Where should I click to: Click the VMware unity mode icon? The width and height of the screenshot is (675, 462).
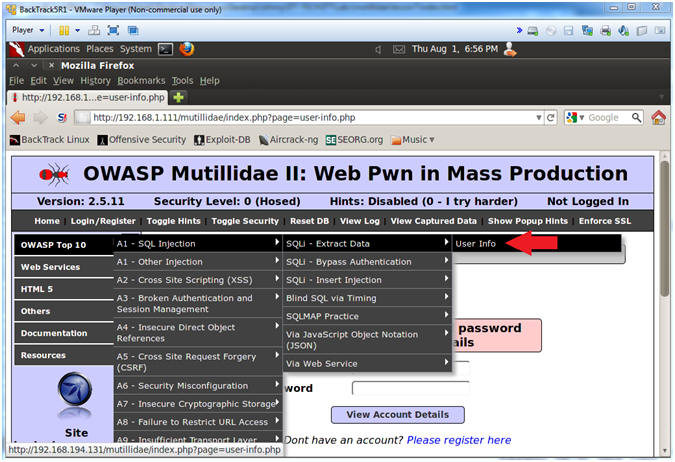click(x=133, y=31)
